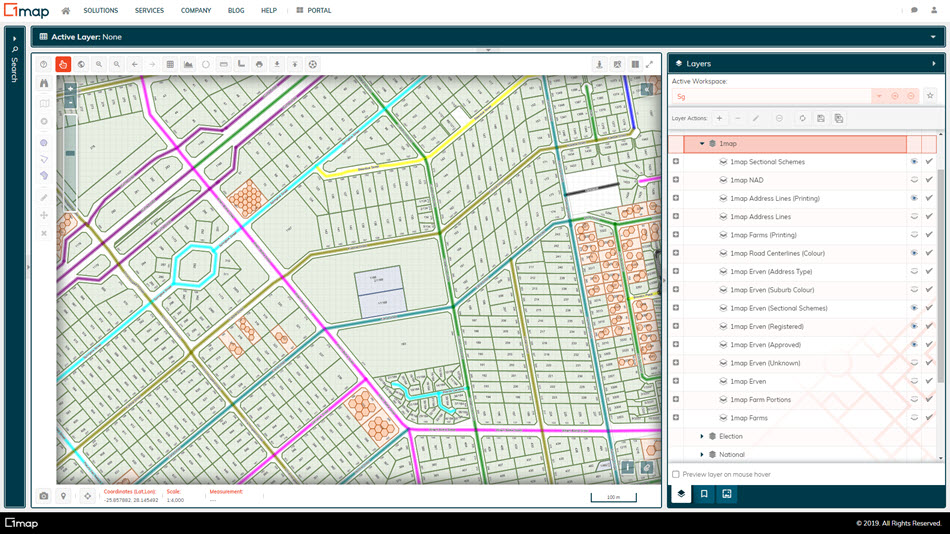950x534 pixels.
Task: Select the angle measure tool
Action: point(241,64)
